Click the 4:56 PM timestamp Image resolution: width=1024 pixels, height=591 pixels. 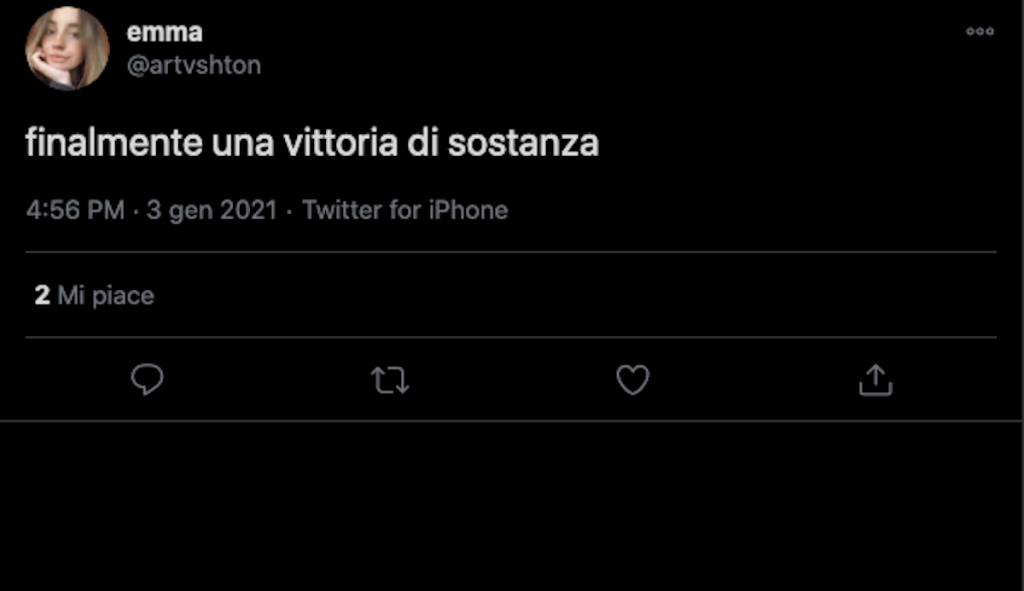tap(75, 211)
